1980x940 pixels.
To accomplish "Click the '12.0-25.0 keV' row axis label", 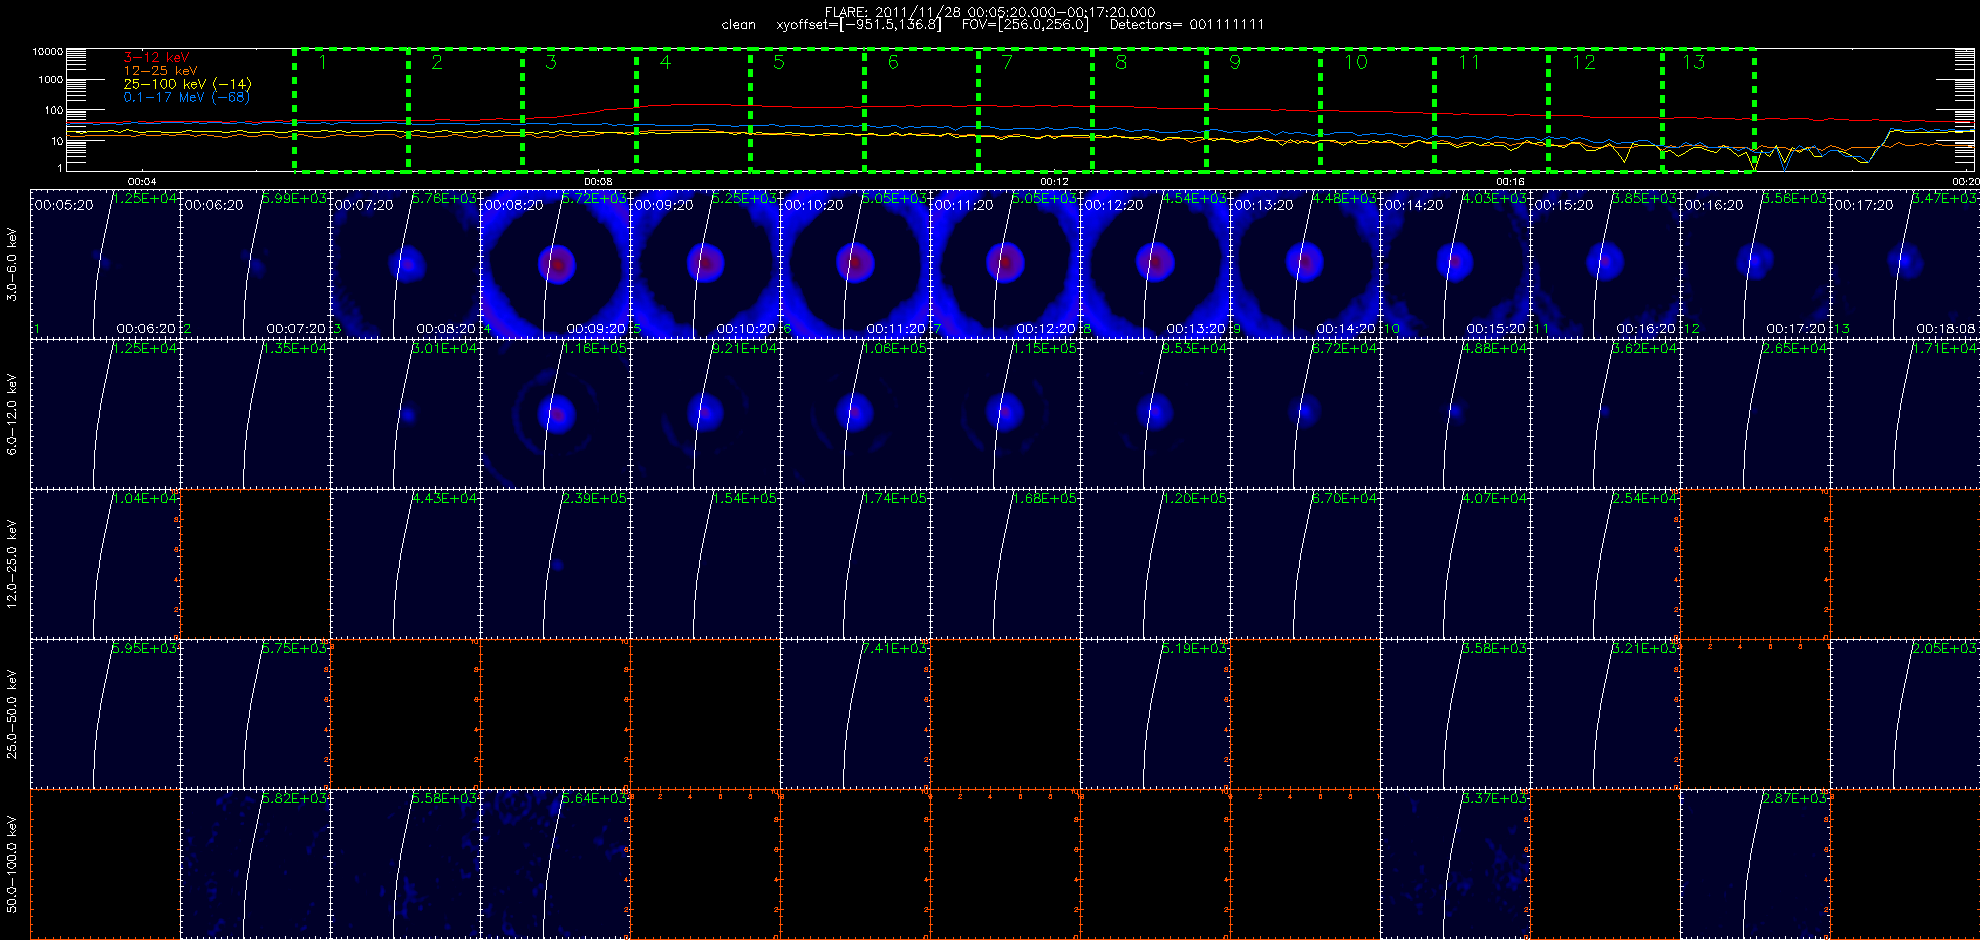I will click(x=12, y=564).
